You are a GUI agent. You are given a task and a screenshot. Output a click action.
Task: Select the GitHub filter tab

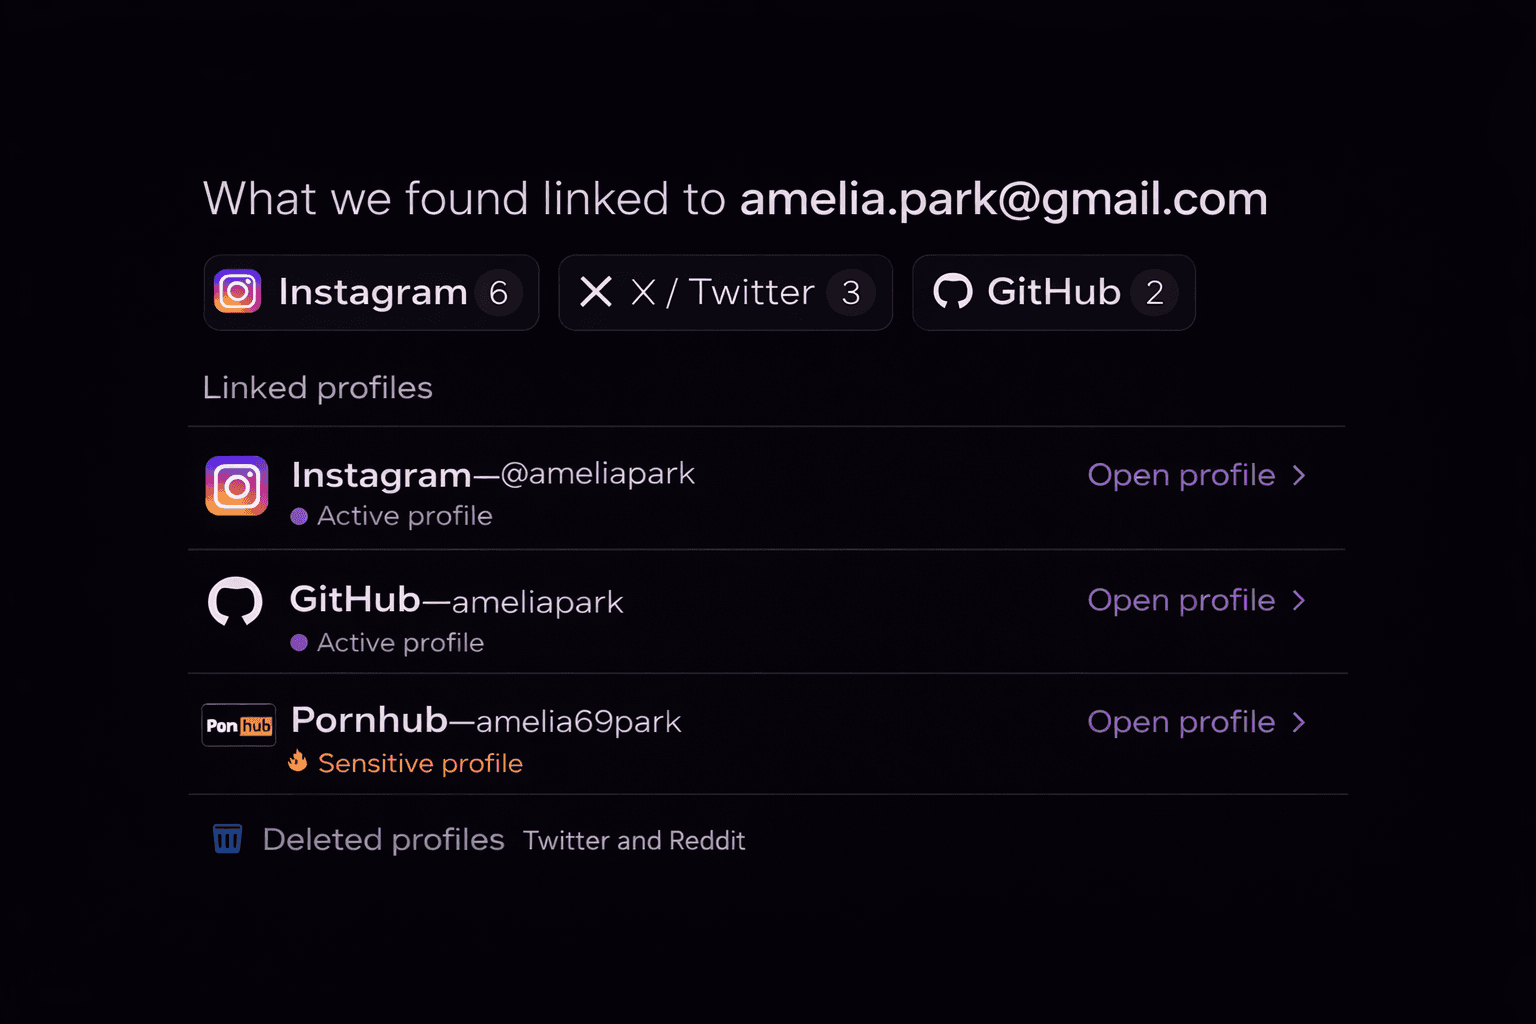coord(1053,292)
